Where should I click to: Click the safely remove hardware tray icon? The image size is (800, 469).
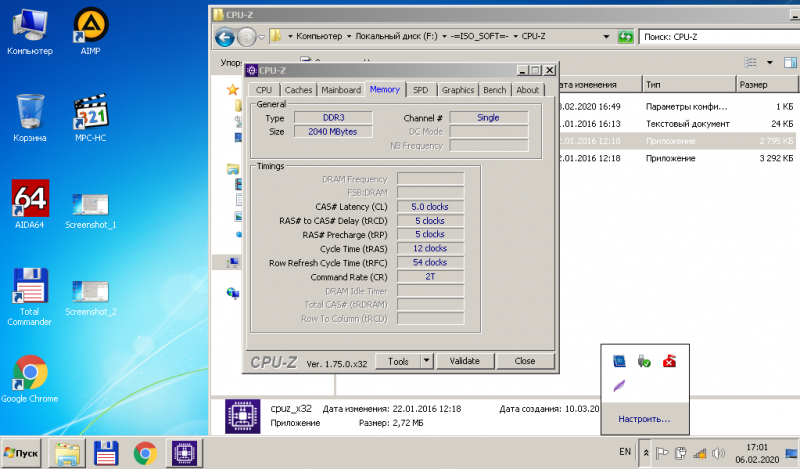pyautogui.click(x=644, y=362)
